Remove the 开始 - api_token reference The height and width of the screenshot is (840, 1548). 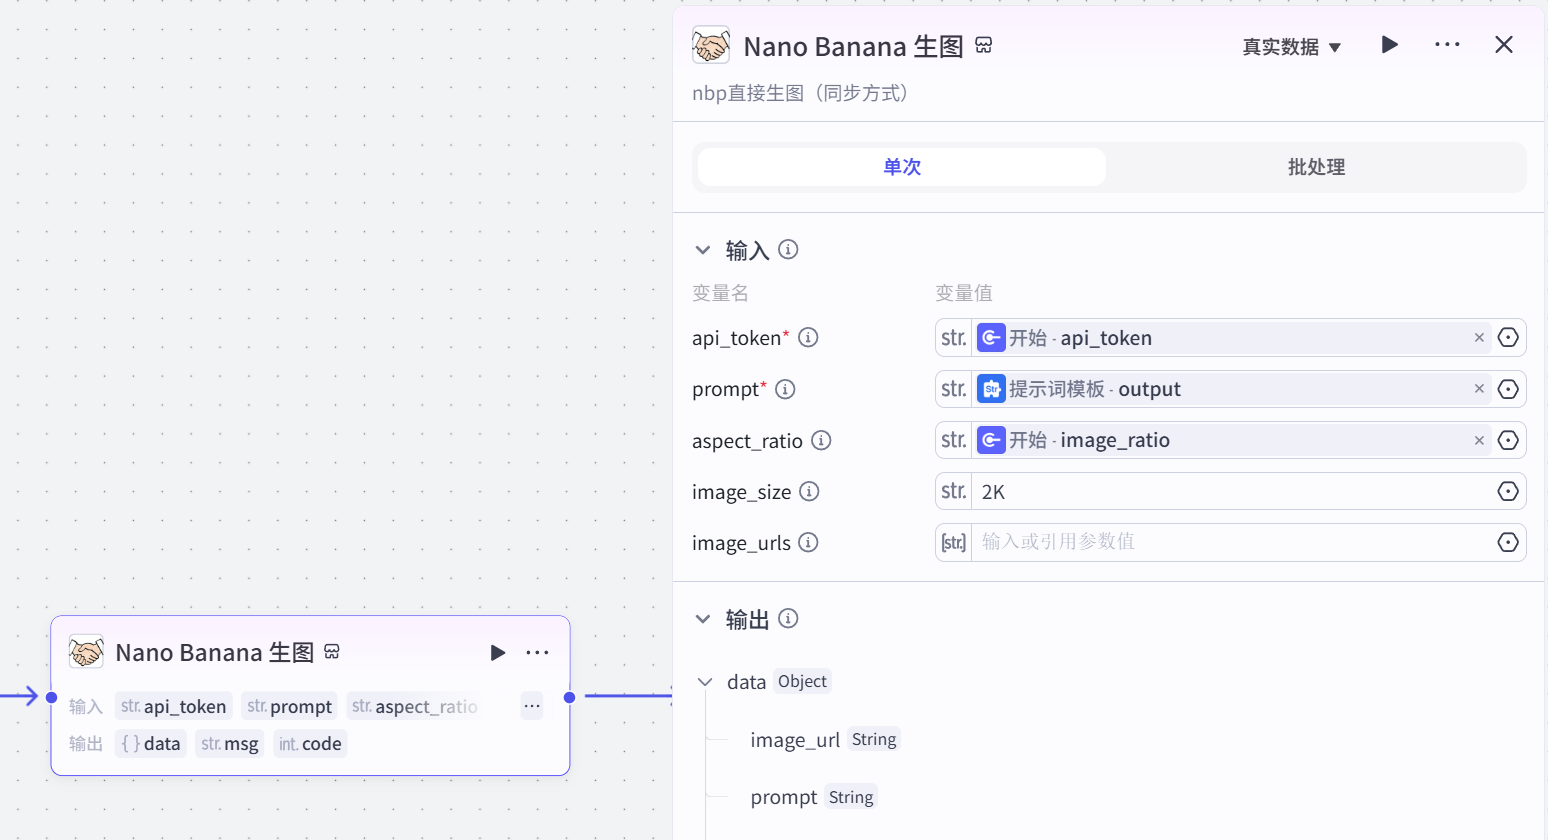point(1479,338)
